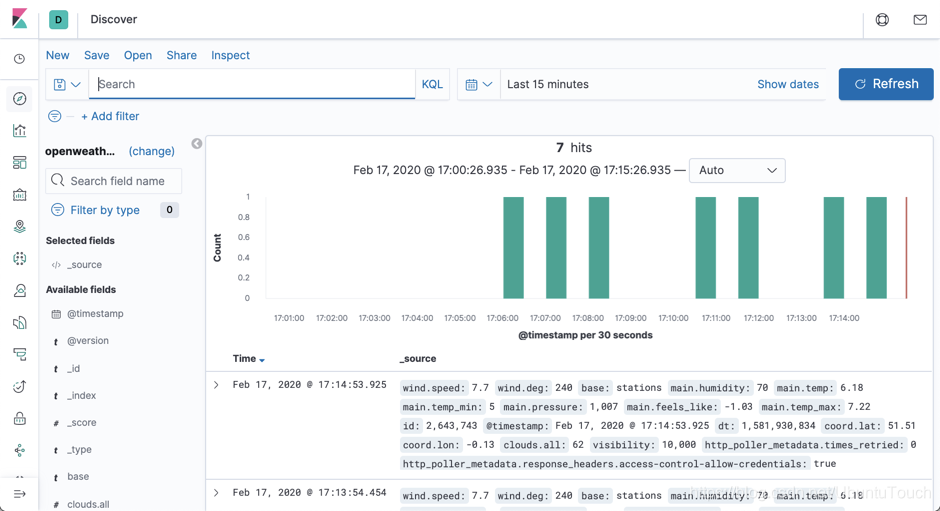Open Maps icon in sidebar

click(20, 227)
